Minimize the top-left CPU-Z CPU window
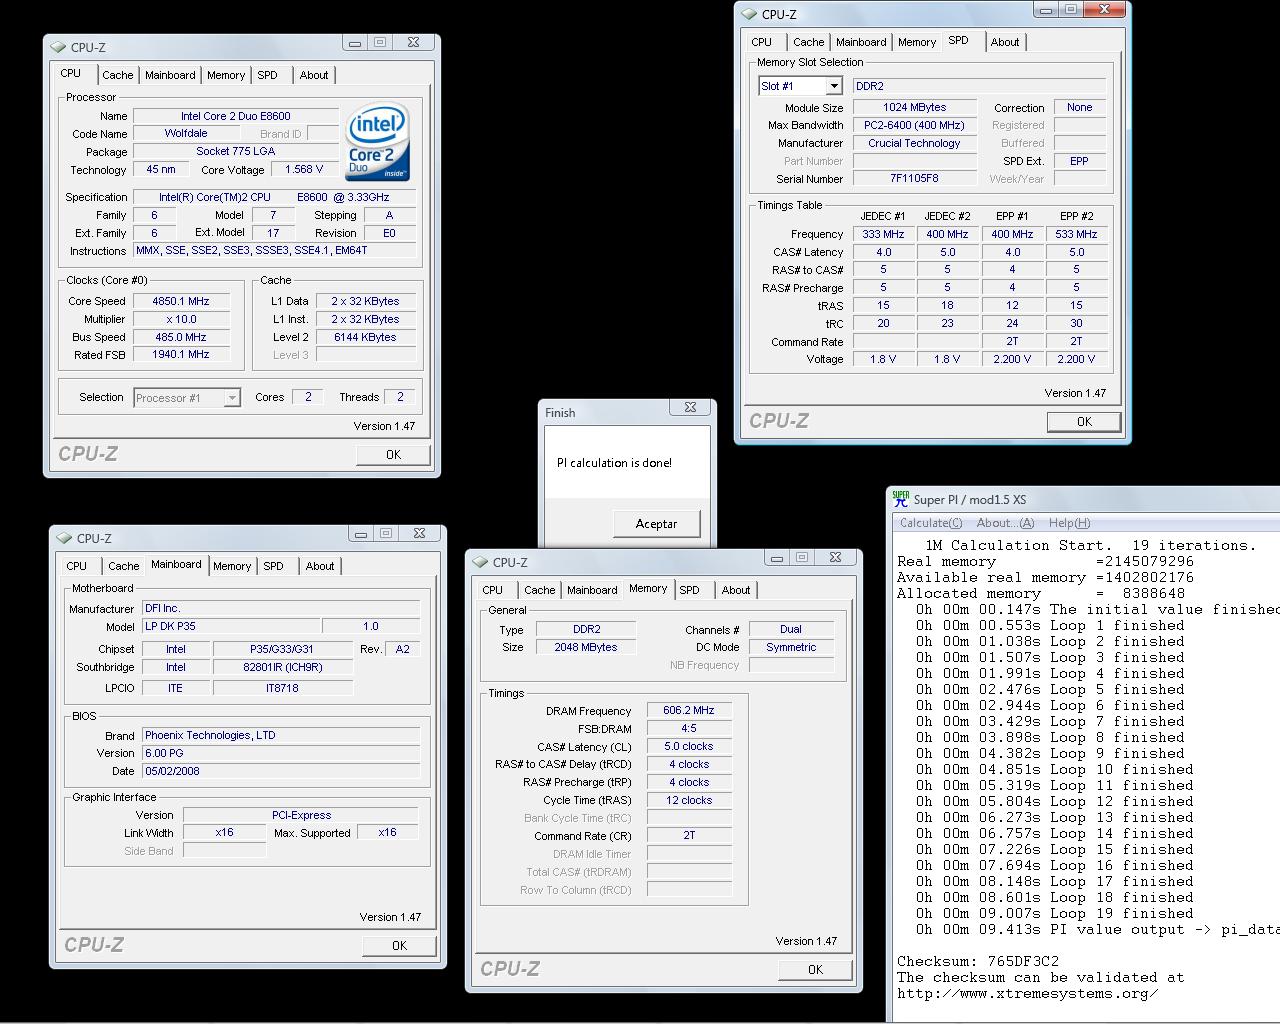This screenshot has width=1280, height=1024. (x=354, y=42)
